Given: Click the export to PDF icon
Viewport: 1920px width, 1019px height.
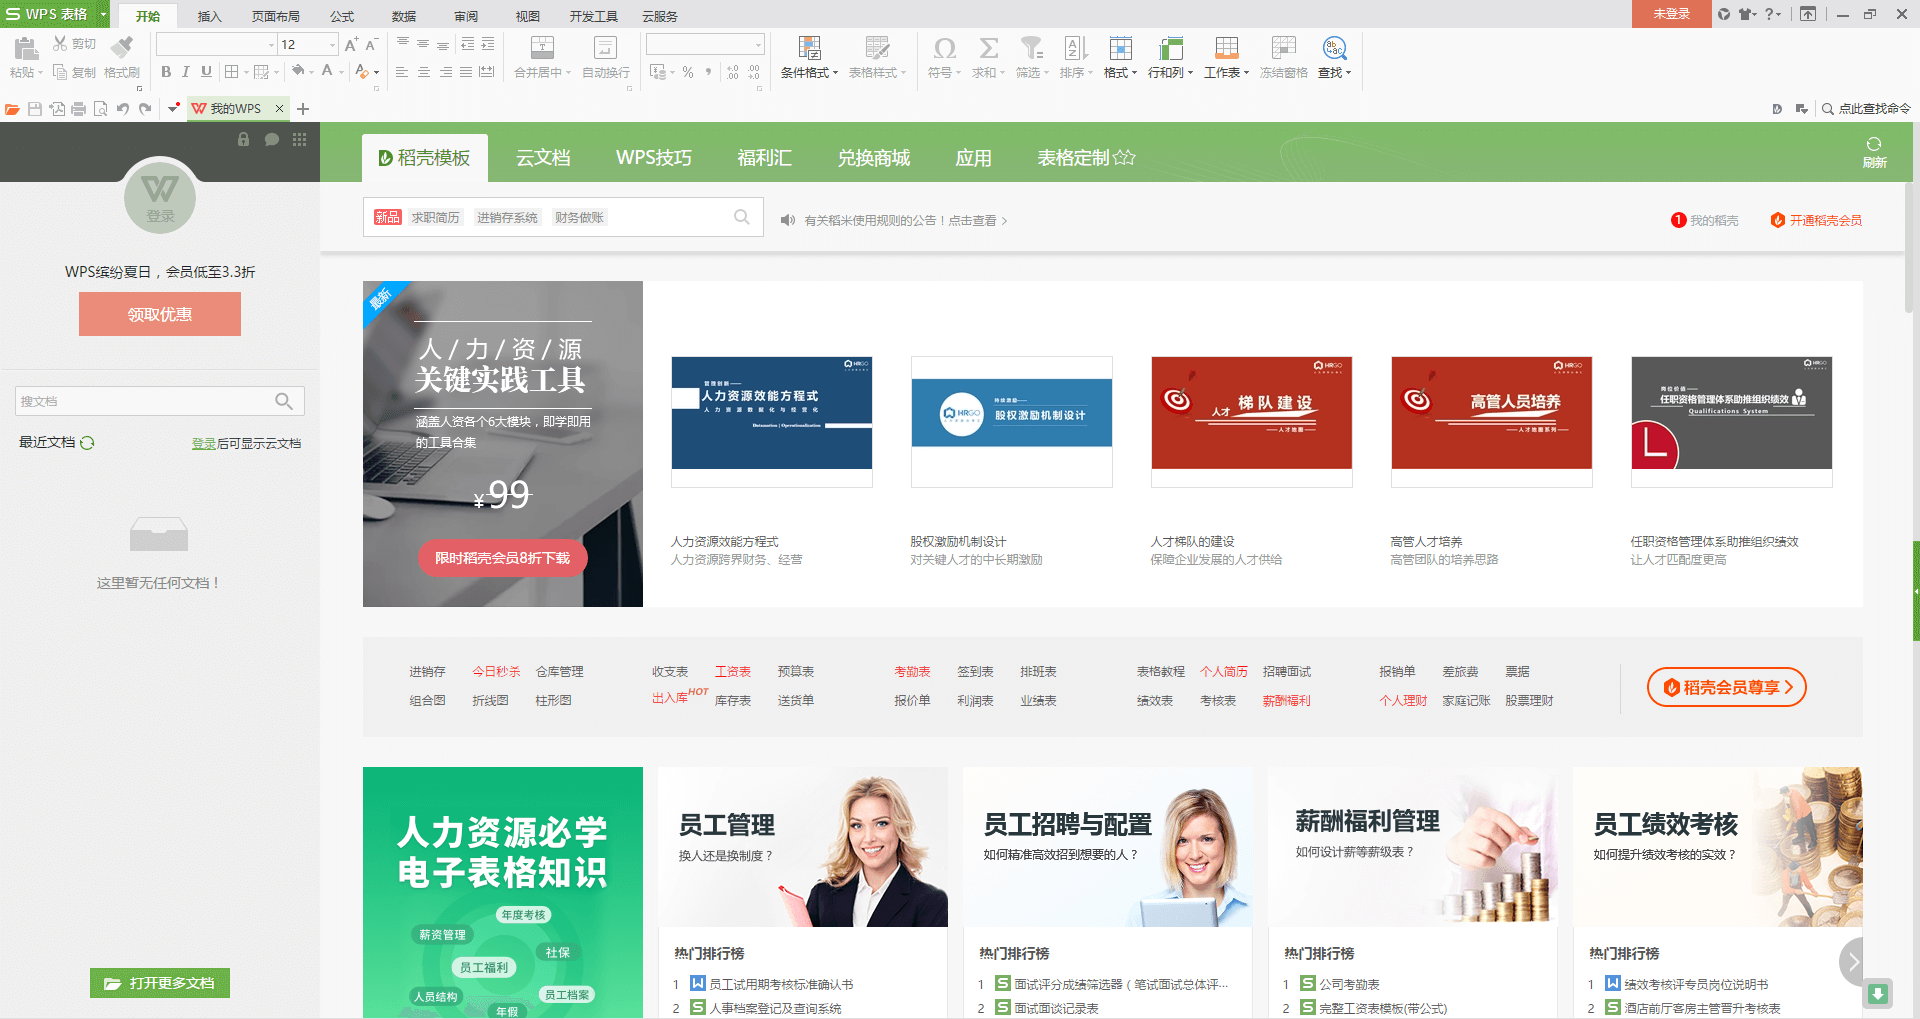Looking at the screenshot, I should [57, 109].
